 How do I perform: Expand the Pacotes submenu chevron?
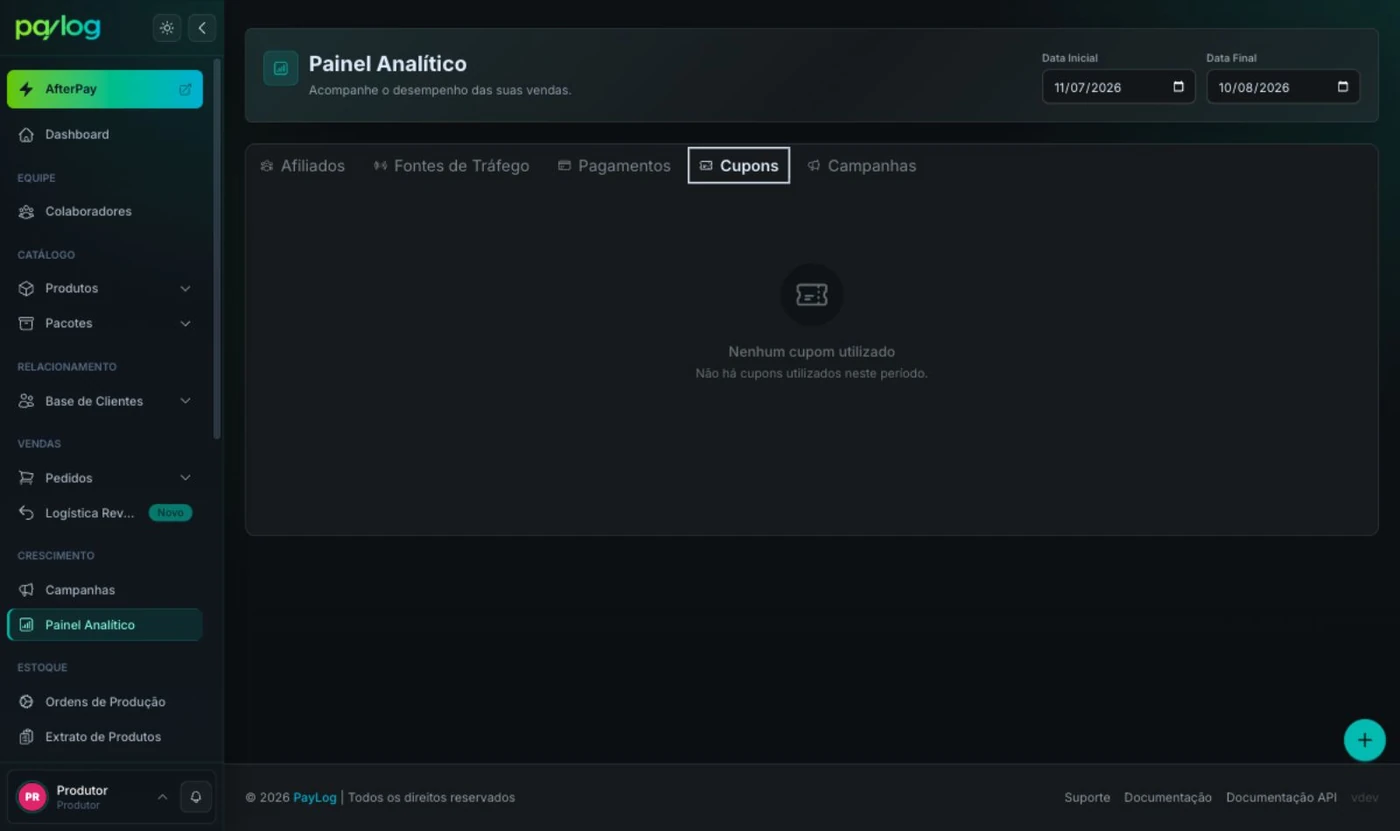185,323
